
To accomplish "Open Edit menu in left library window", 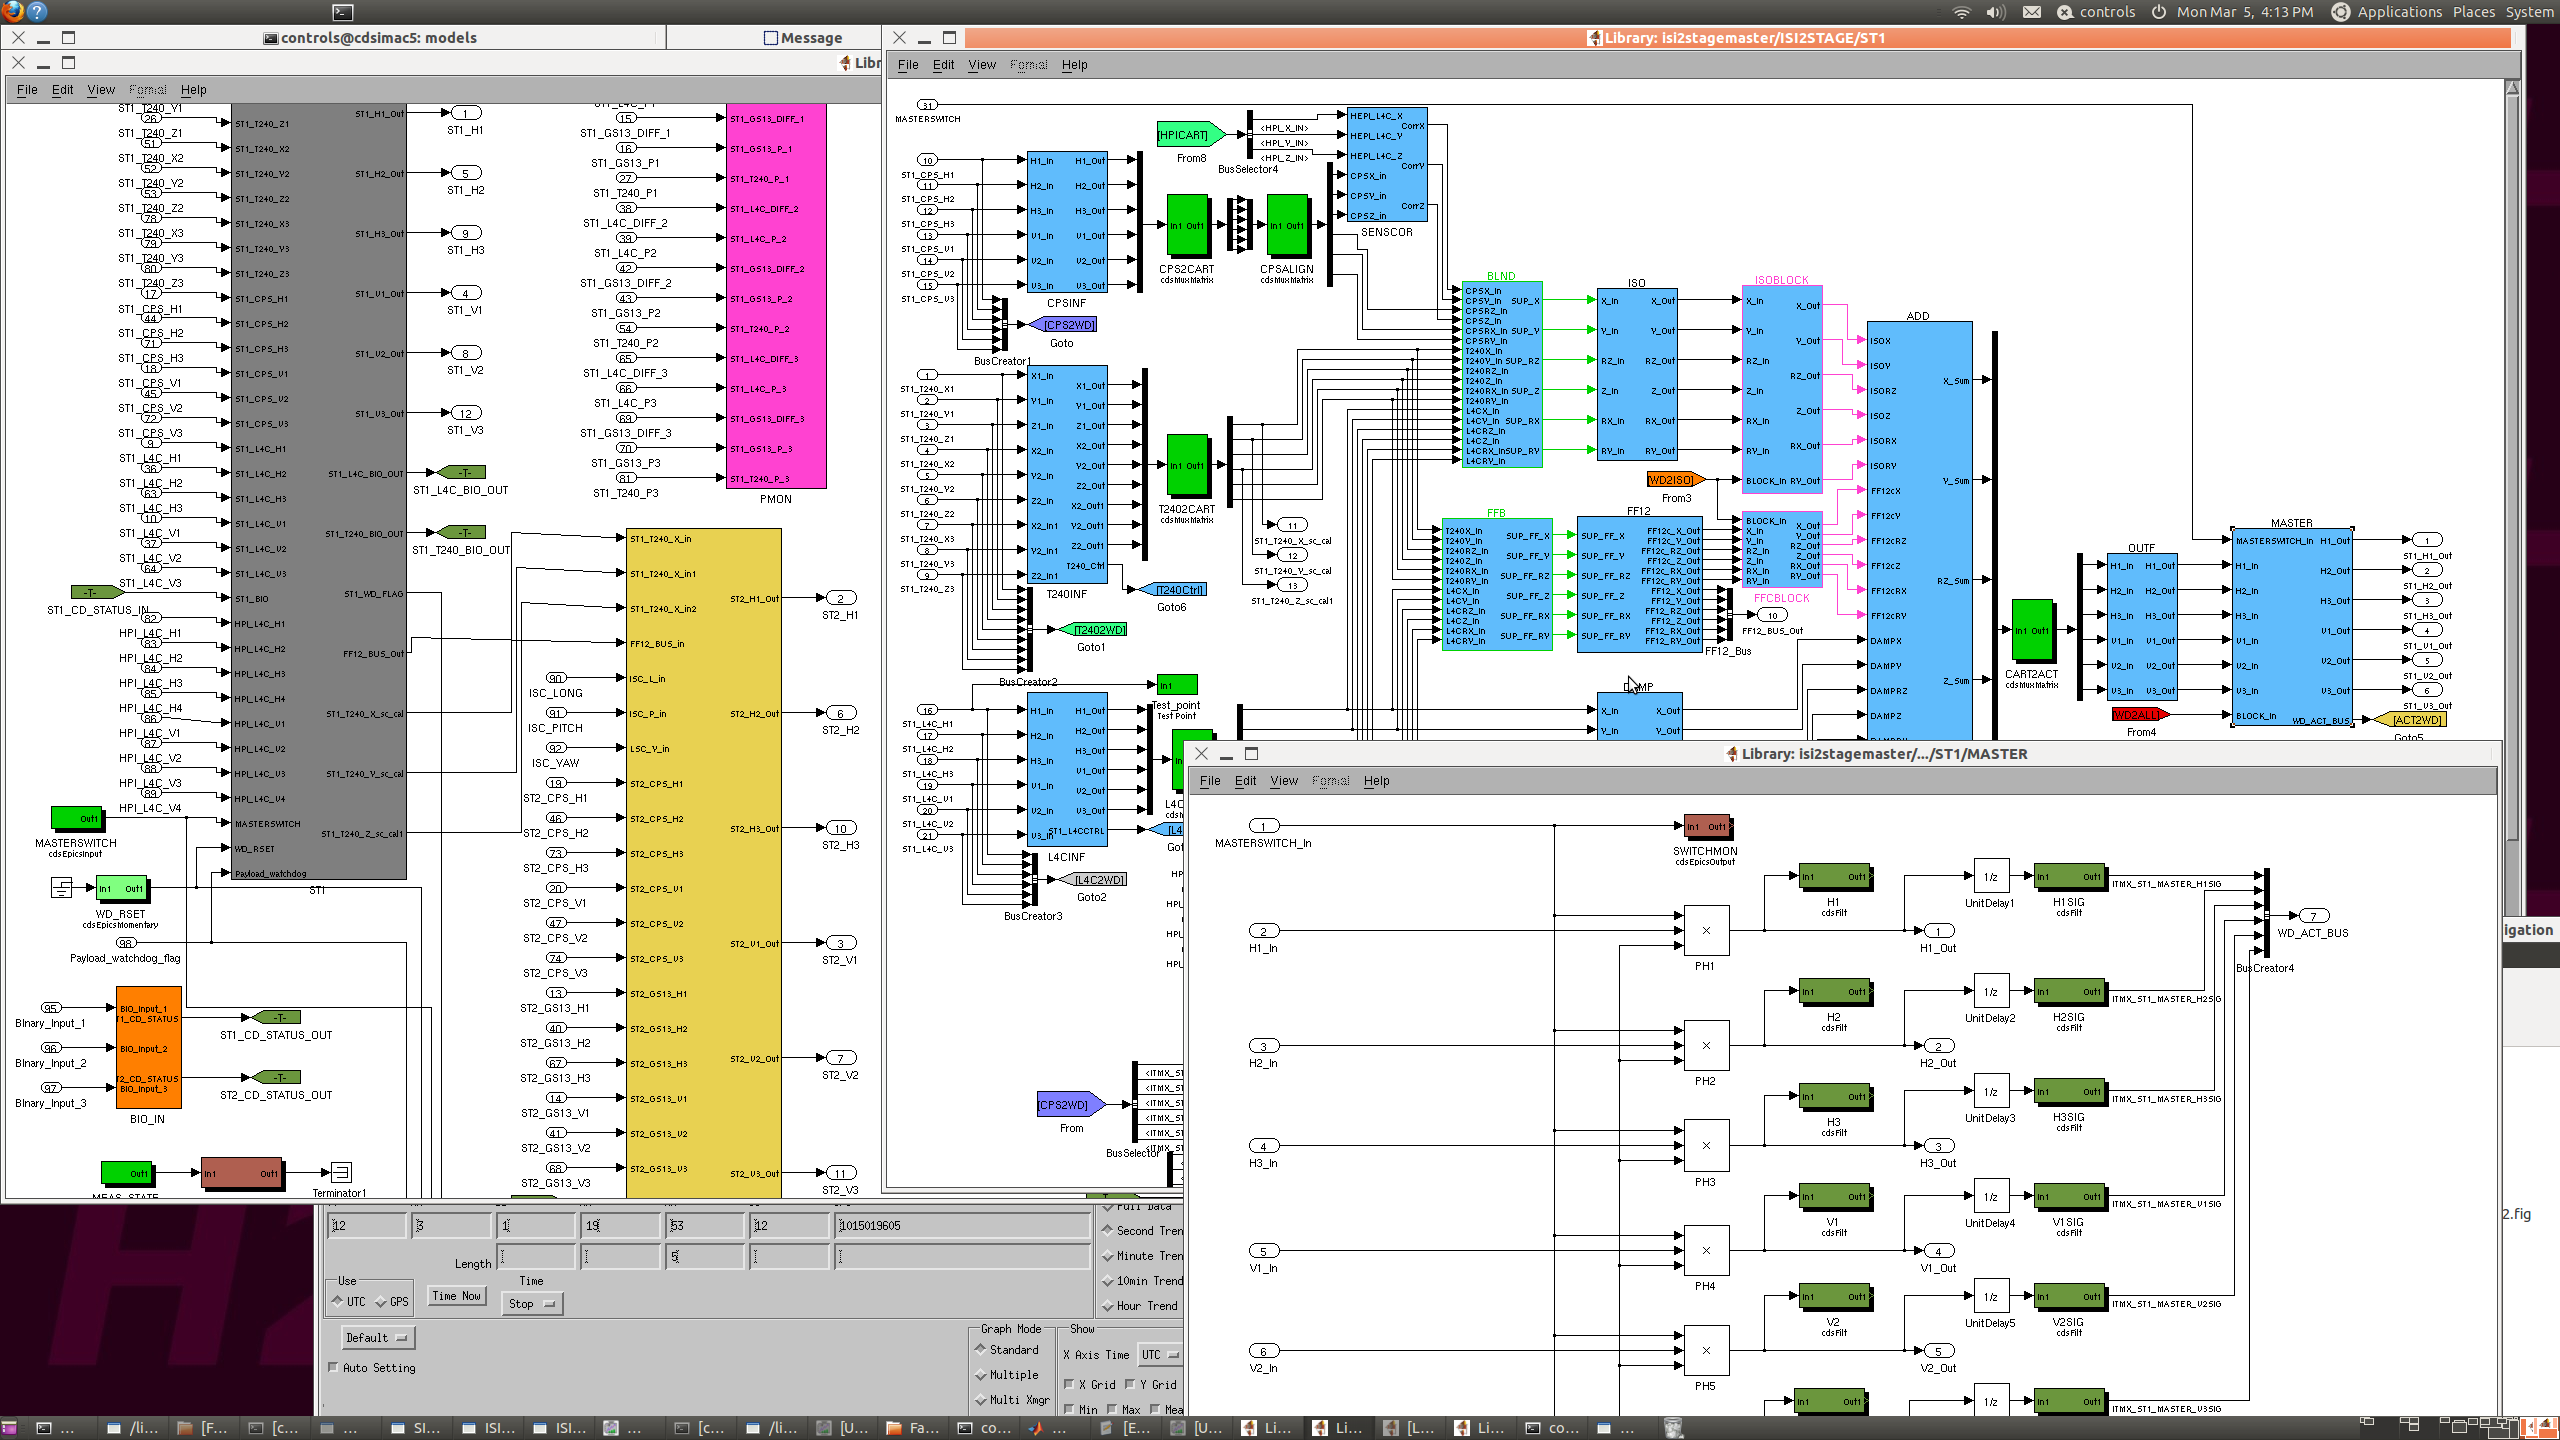I will 62,90.
